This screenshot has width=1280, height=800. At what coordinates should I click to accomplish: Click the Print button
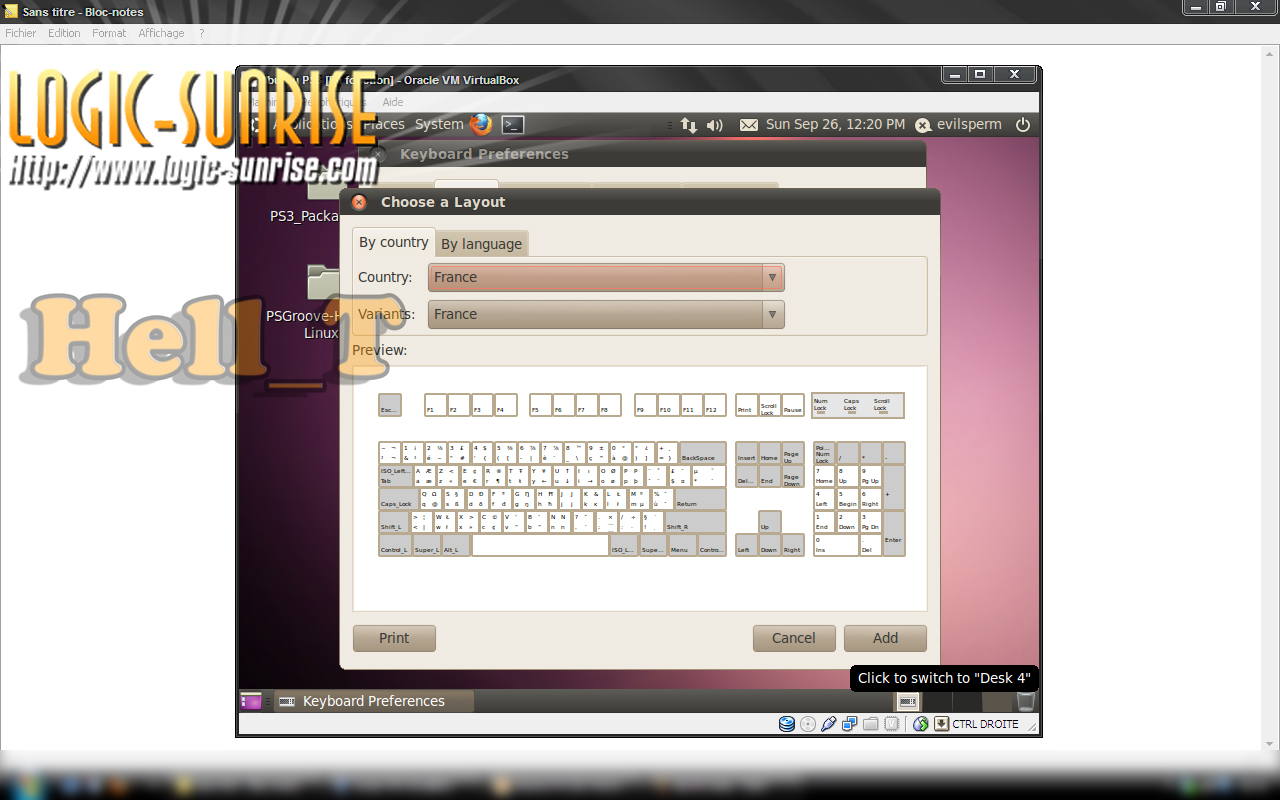pos(394,638)
